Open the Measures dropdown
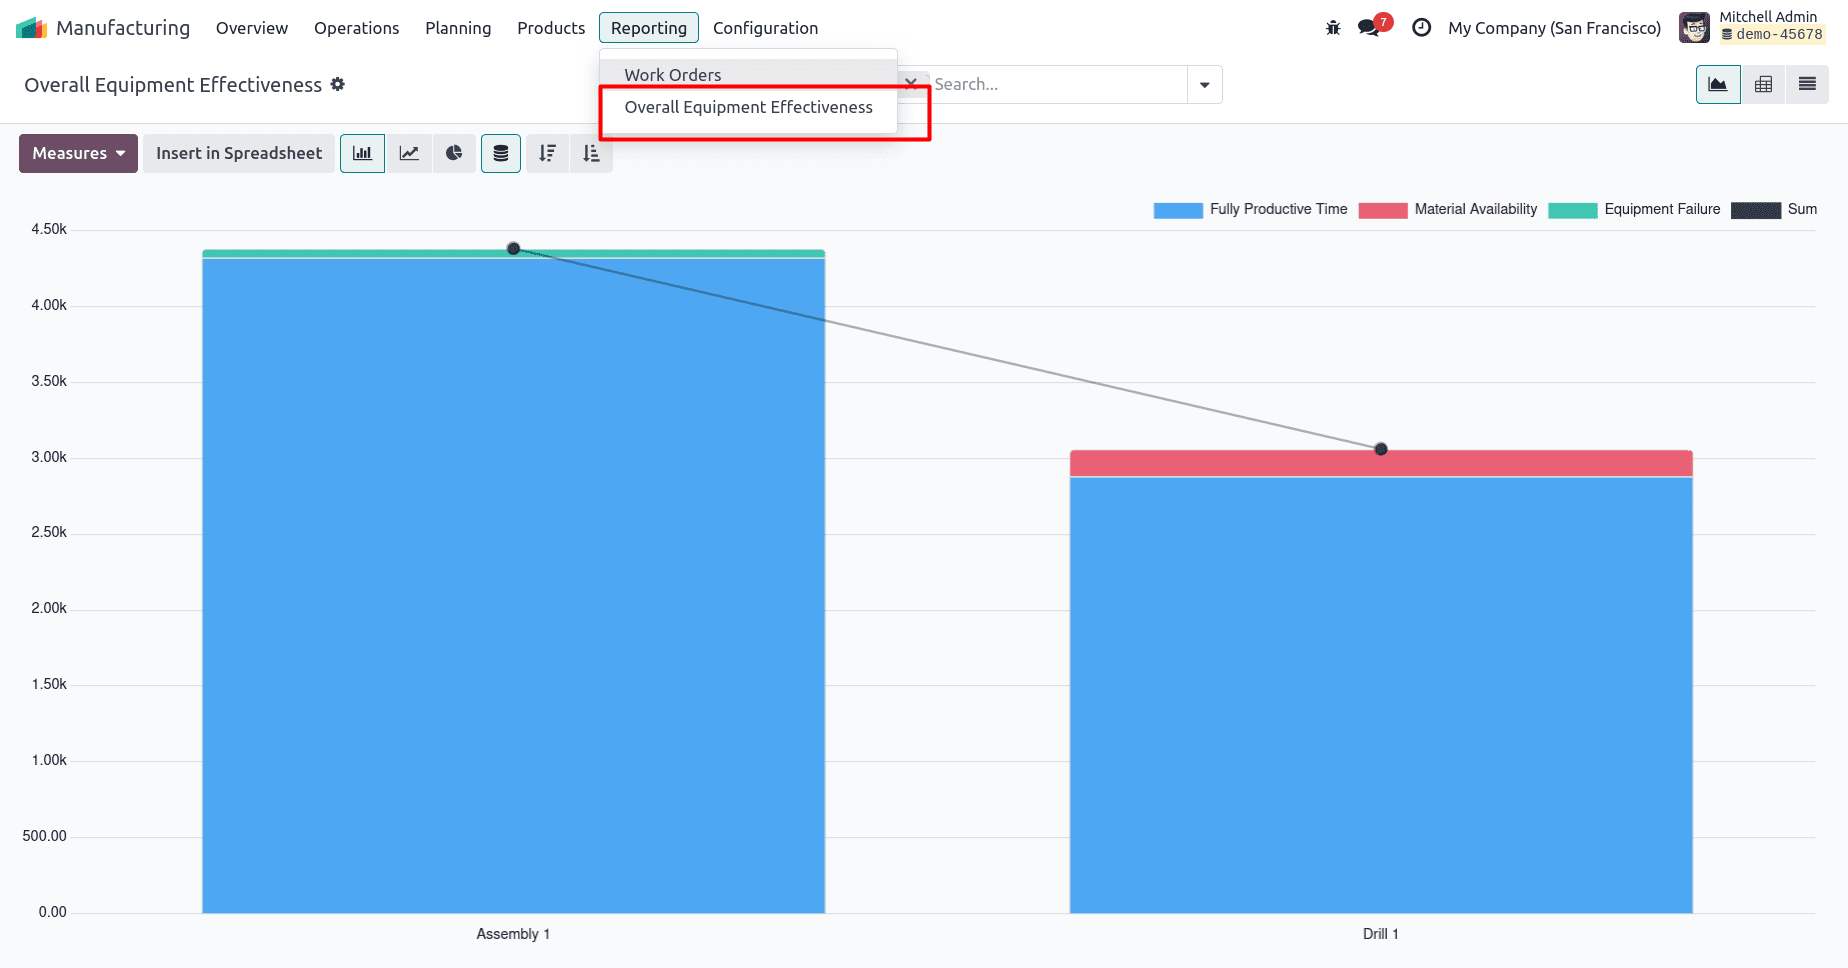Screen dimensions: 1848x968 pos(77,153)
